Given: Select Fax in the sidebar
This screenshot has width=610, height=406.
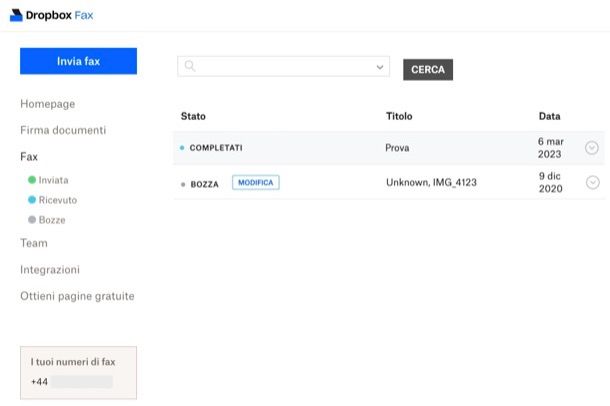Looking at the screenshot, I should click(29, 157).
